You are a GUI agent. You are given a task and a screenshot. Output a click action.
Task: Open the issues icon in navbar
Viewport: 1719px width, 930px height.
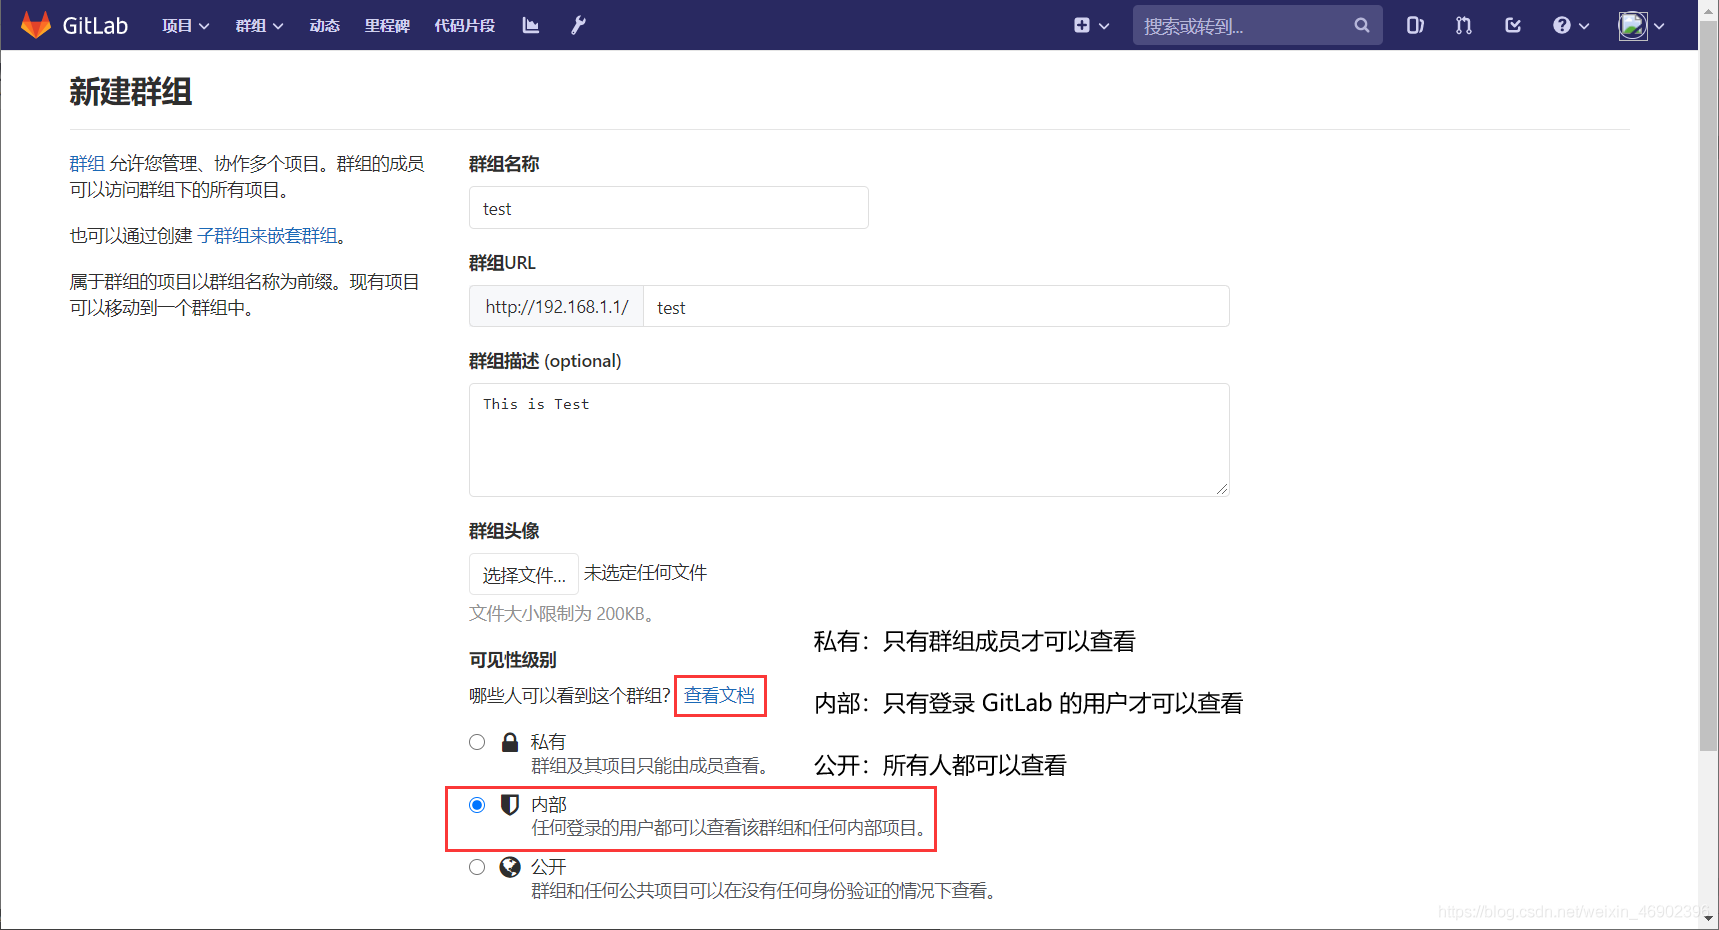(1415, 25)
